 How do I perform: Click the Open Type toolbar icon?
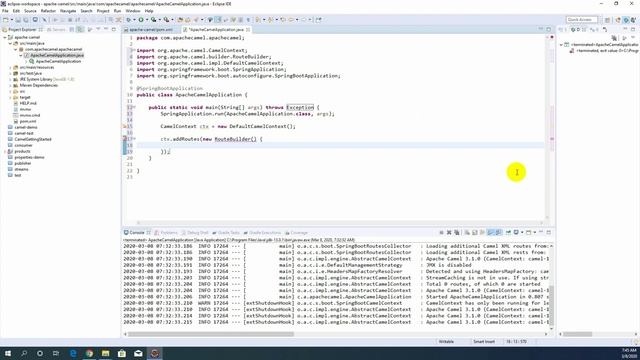pyautogui.click(x=180, y=20)
